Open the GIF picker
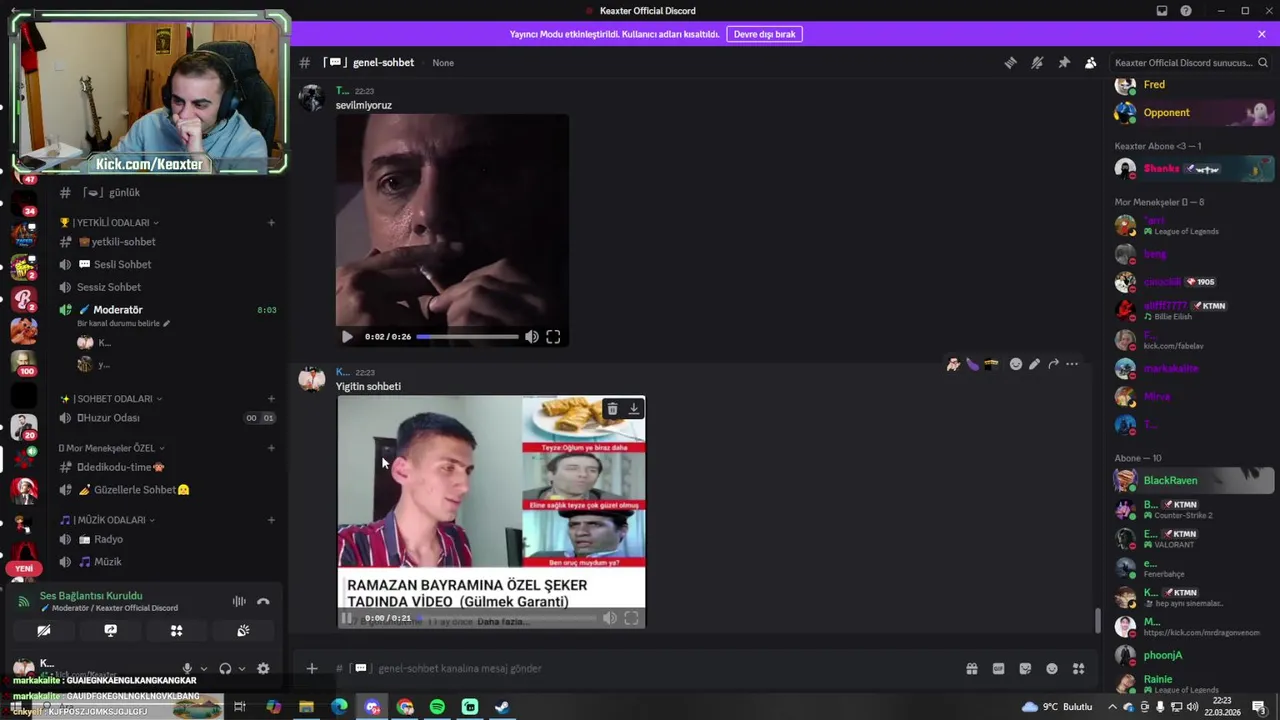 pos(998,668)
